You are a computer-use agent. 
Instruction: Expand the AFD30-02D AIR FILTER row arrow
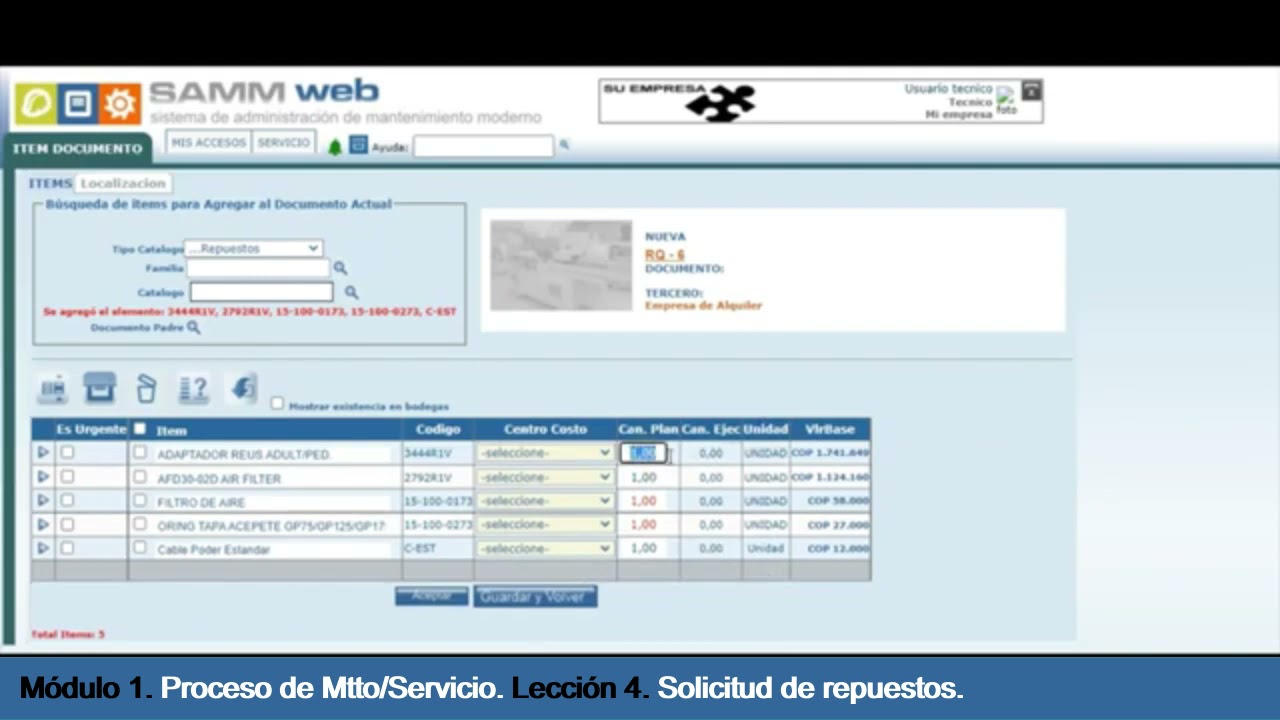(43, 477)
